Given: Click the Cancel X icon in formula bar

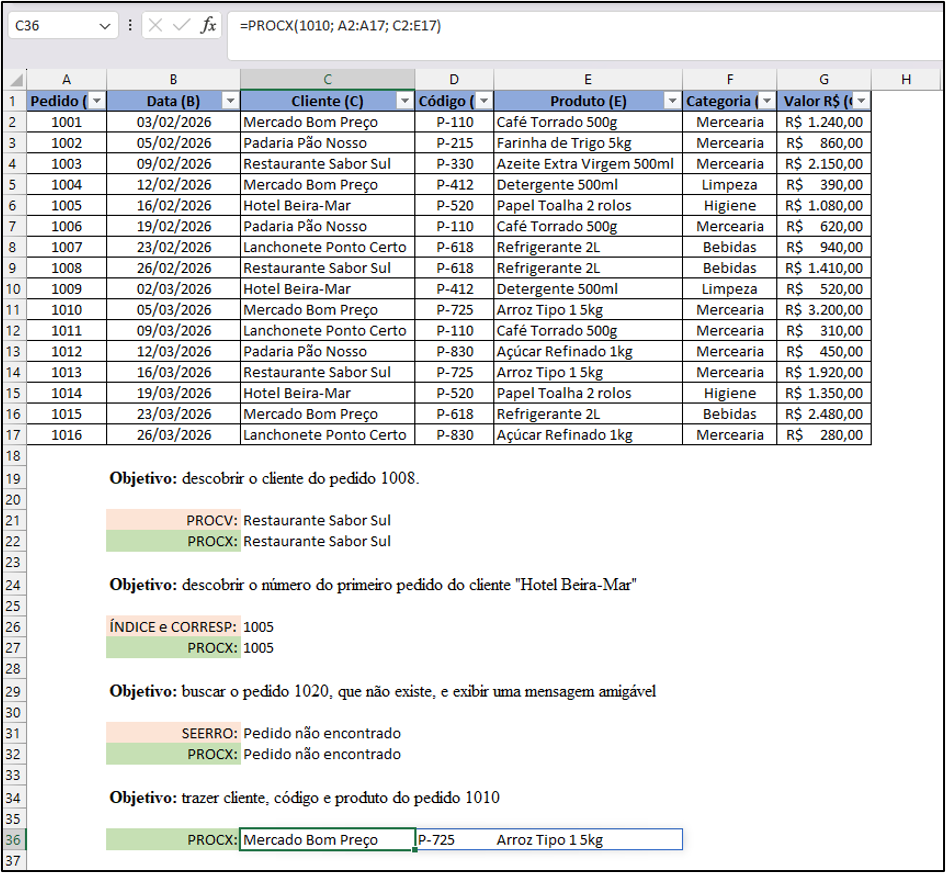Looking at the screenshot, I should click(155, 25).
